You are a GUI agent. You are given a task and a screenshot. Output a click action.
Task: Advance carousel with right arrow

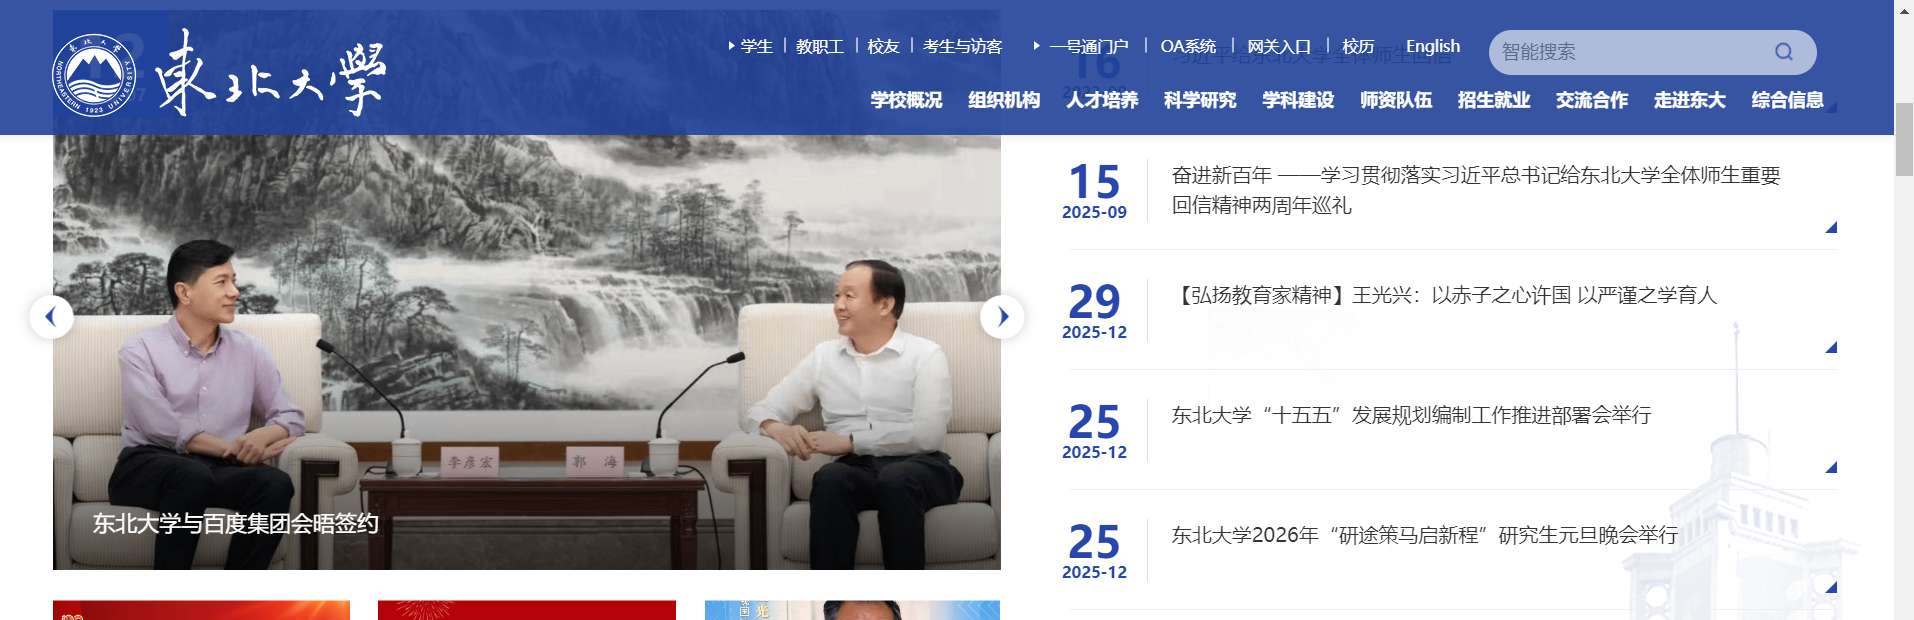pyautogui.click(x=1002, y=317)
